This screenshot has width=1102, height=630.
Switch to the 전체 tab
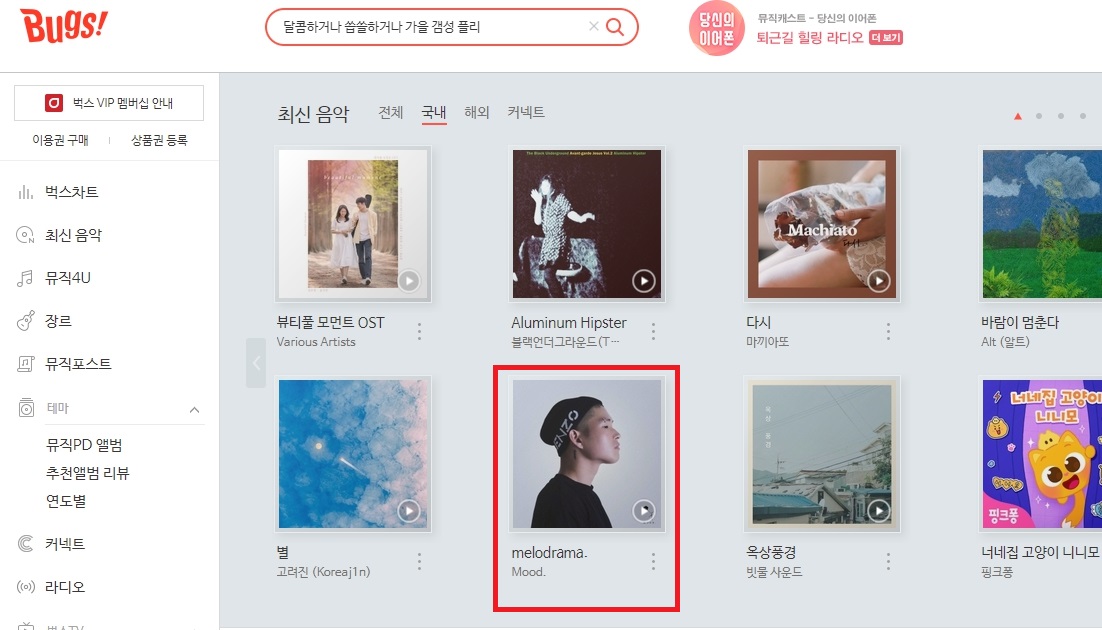[x=391, y=112]
